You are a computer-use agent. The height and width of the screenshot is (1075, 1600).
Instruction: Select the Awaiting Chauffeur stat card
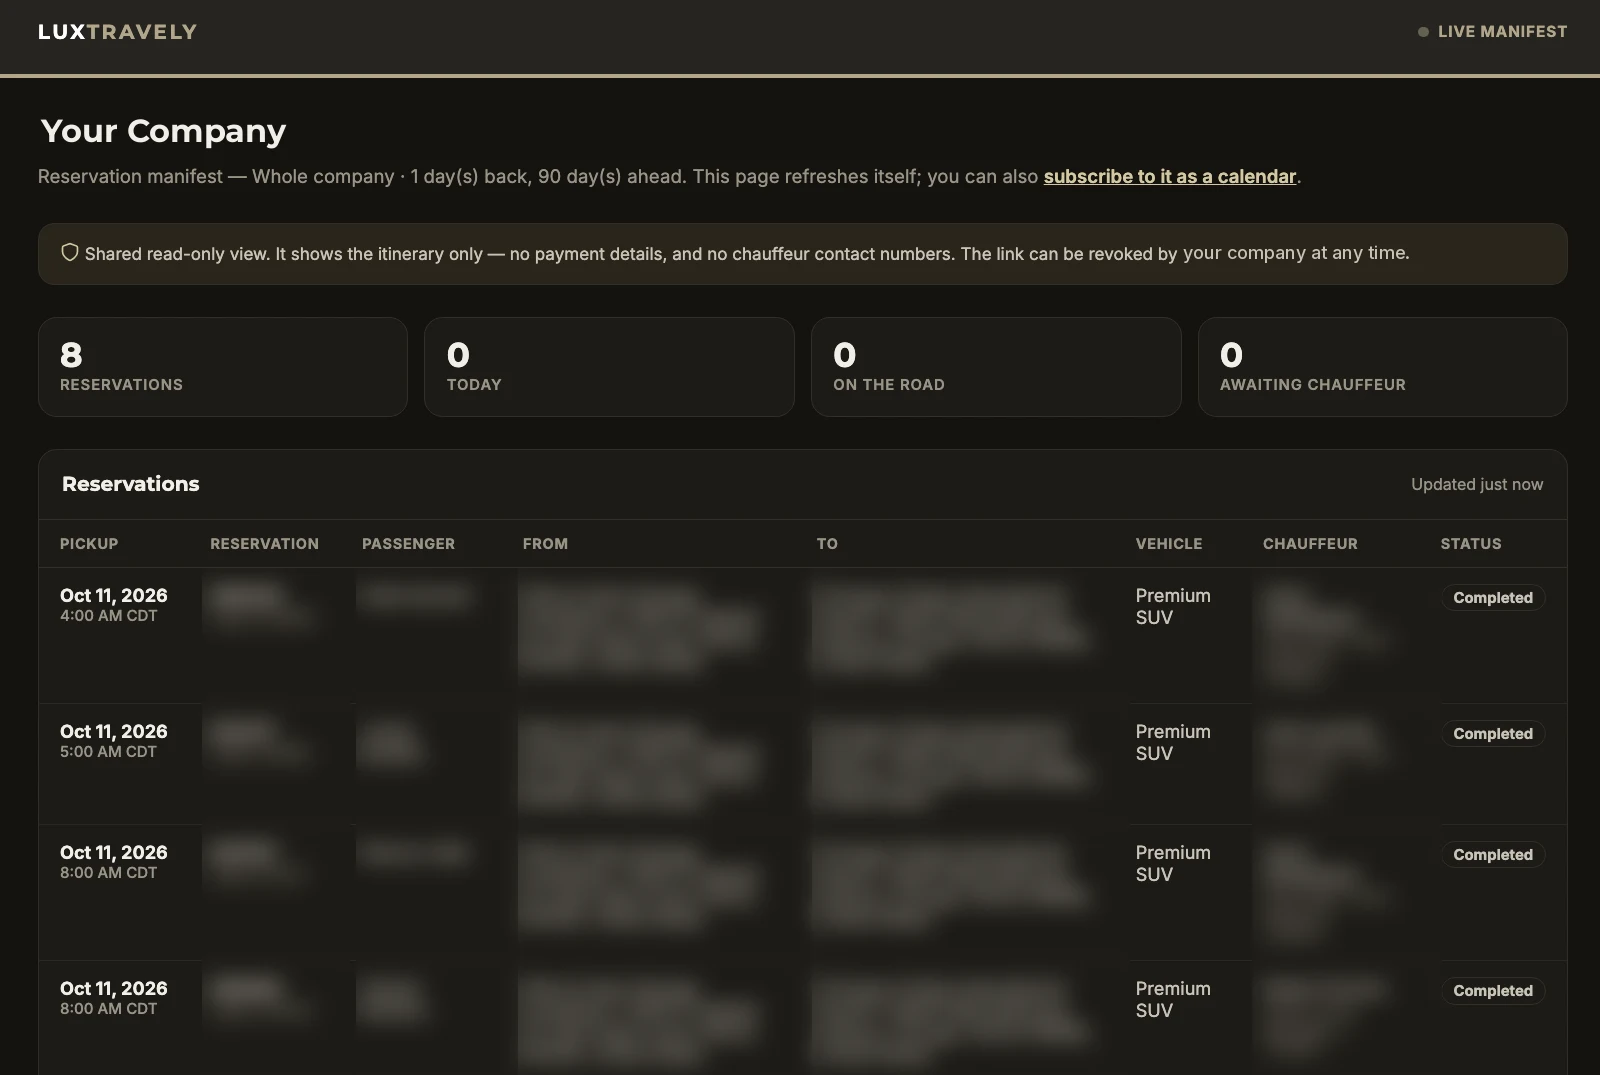(1382, 367)
